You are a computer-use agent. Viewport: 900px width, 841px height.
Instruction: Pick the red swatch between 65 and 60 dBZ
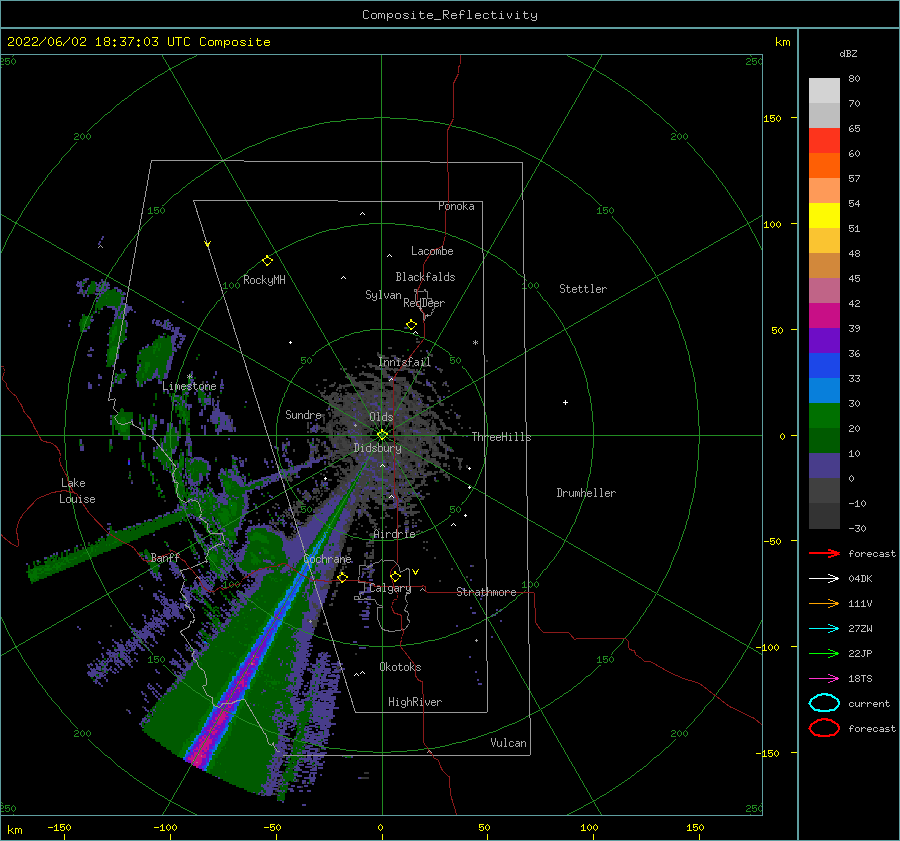(x=824, y=141)
